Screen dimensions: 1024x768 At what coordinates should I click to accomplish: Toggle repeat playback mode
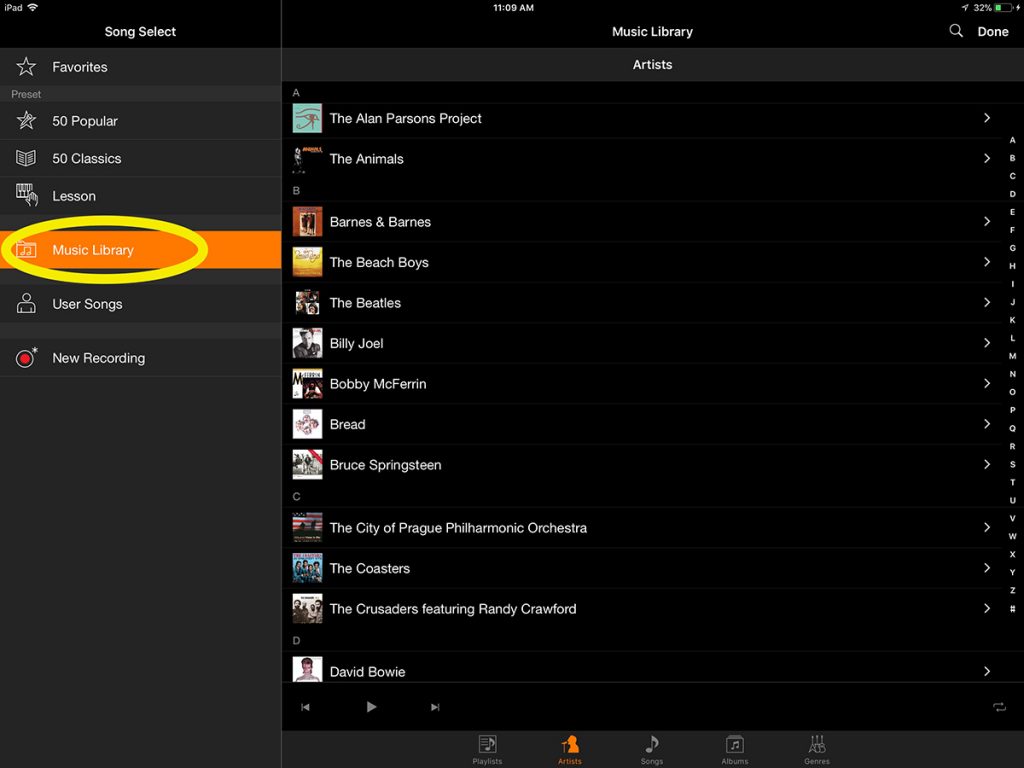[x=999, y=706]
